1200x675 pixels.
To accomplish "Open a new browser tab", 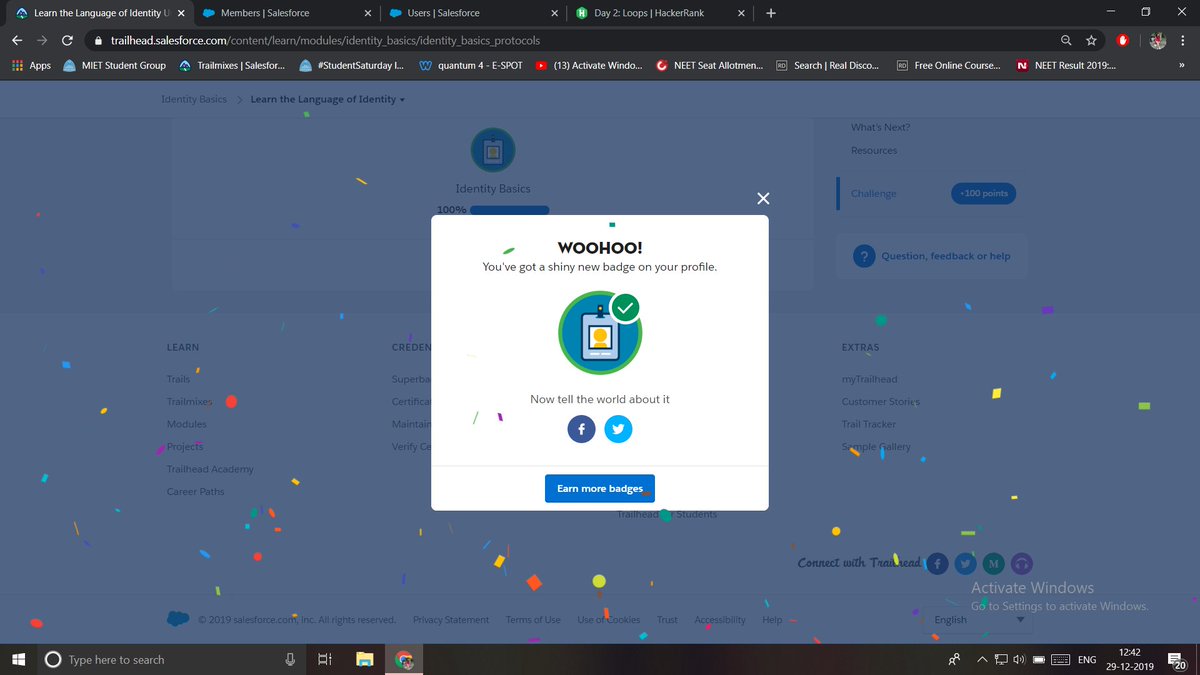I will tap(770, 13).
